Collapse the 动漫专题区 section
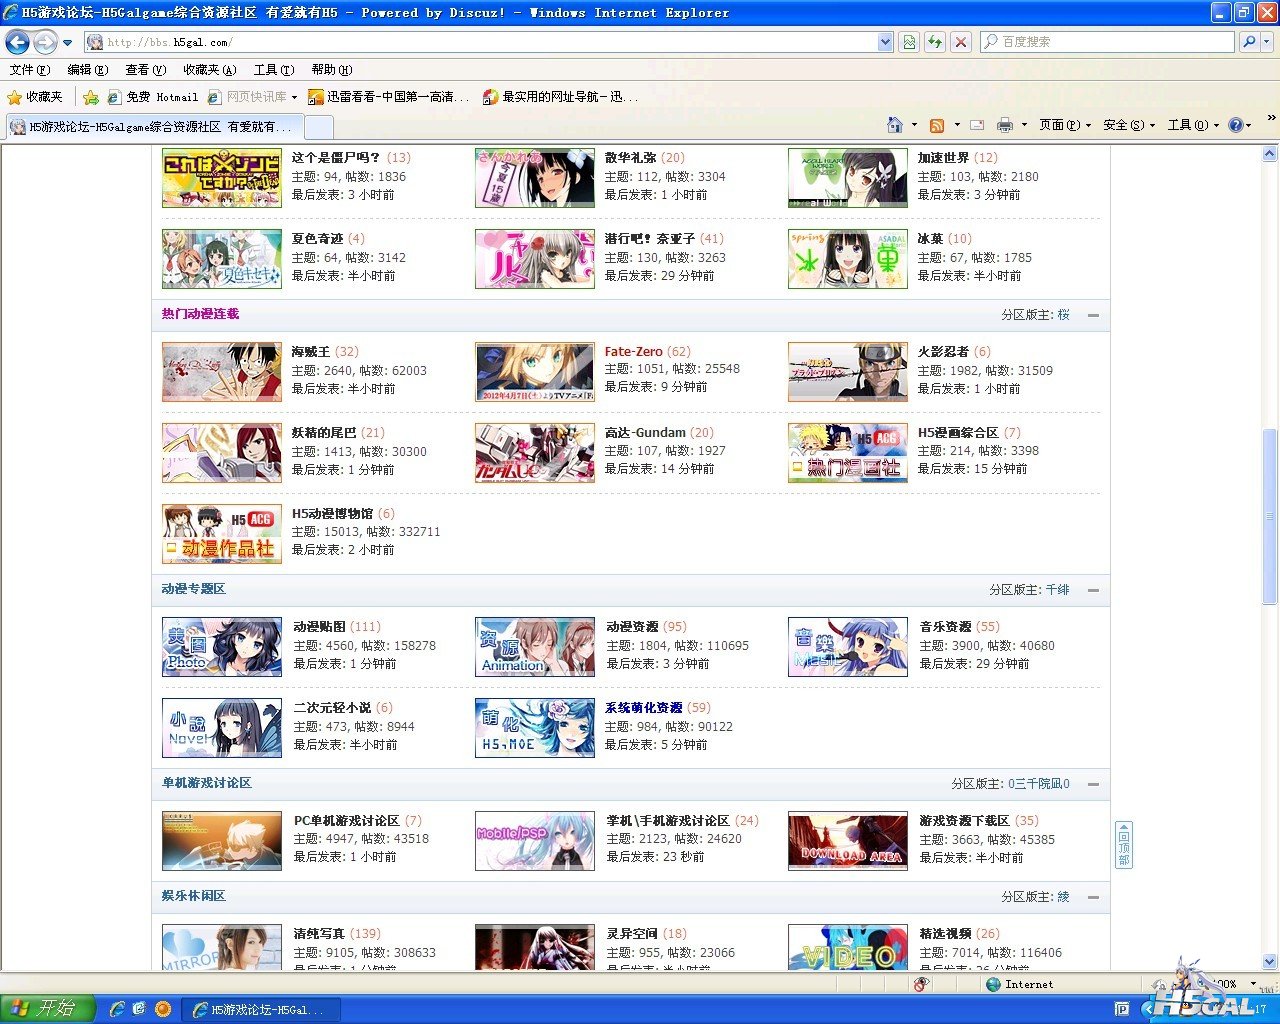Screen dimensions: 1280x1024 pos(1093,590)
